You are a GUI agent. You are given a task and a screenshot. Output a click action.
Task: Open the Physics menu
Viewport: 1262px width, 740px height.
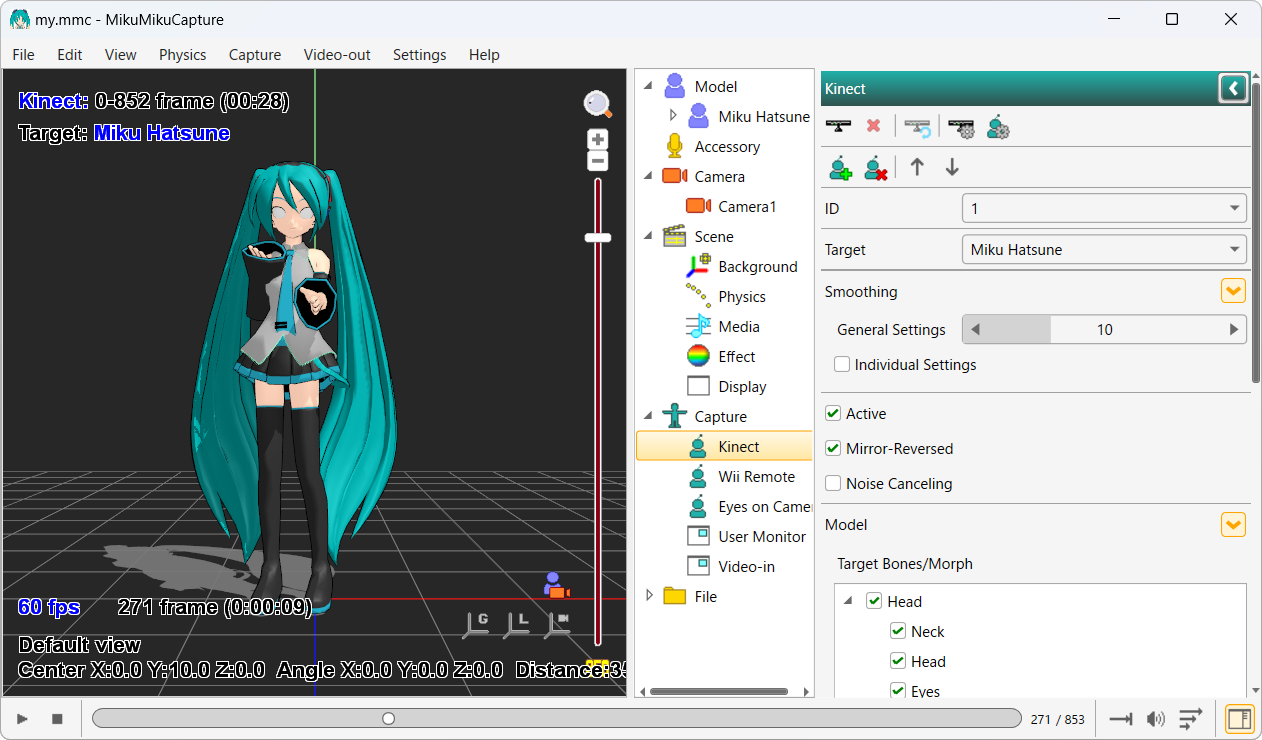[182, 55]
